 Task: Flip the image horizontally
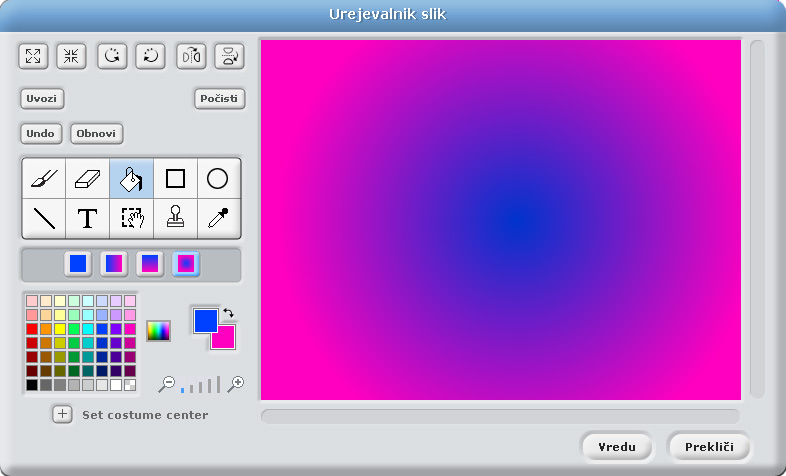[190, 56]
